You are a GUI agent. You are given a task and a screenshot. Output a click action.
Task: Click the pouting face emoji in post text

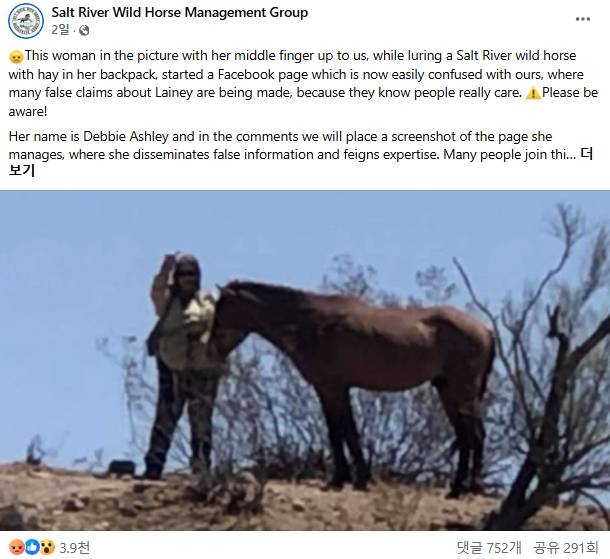[x=16, y=57]
